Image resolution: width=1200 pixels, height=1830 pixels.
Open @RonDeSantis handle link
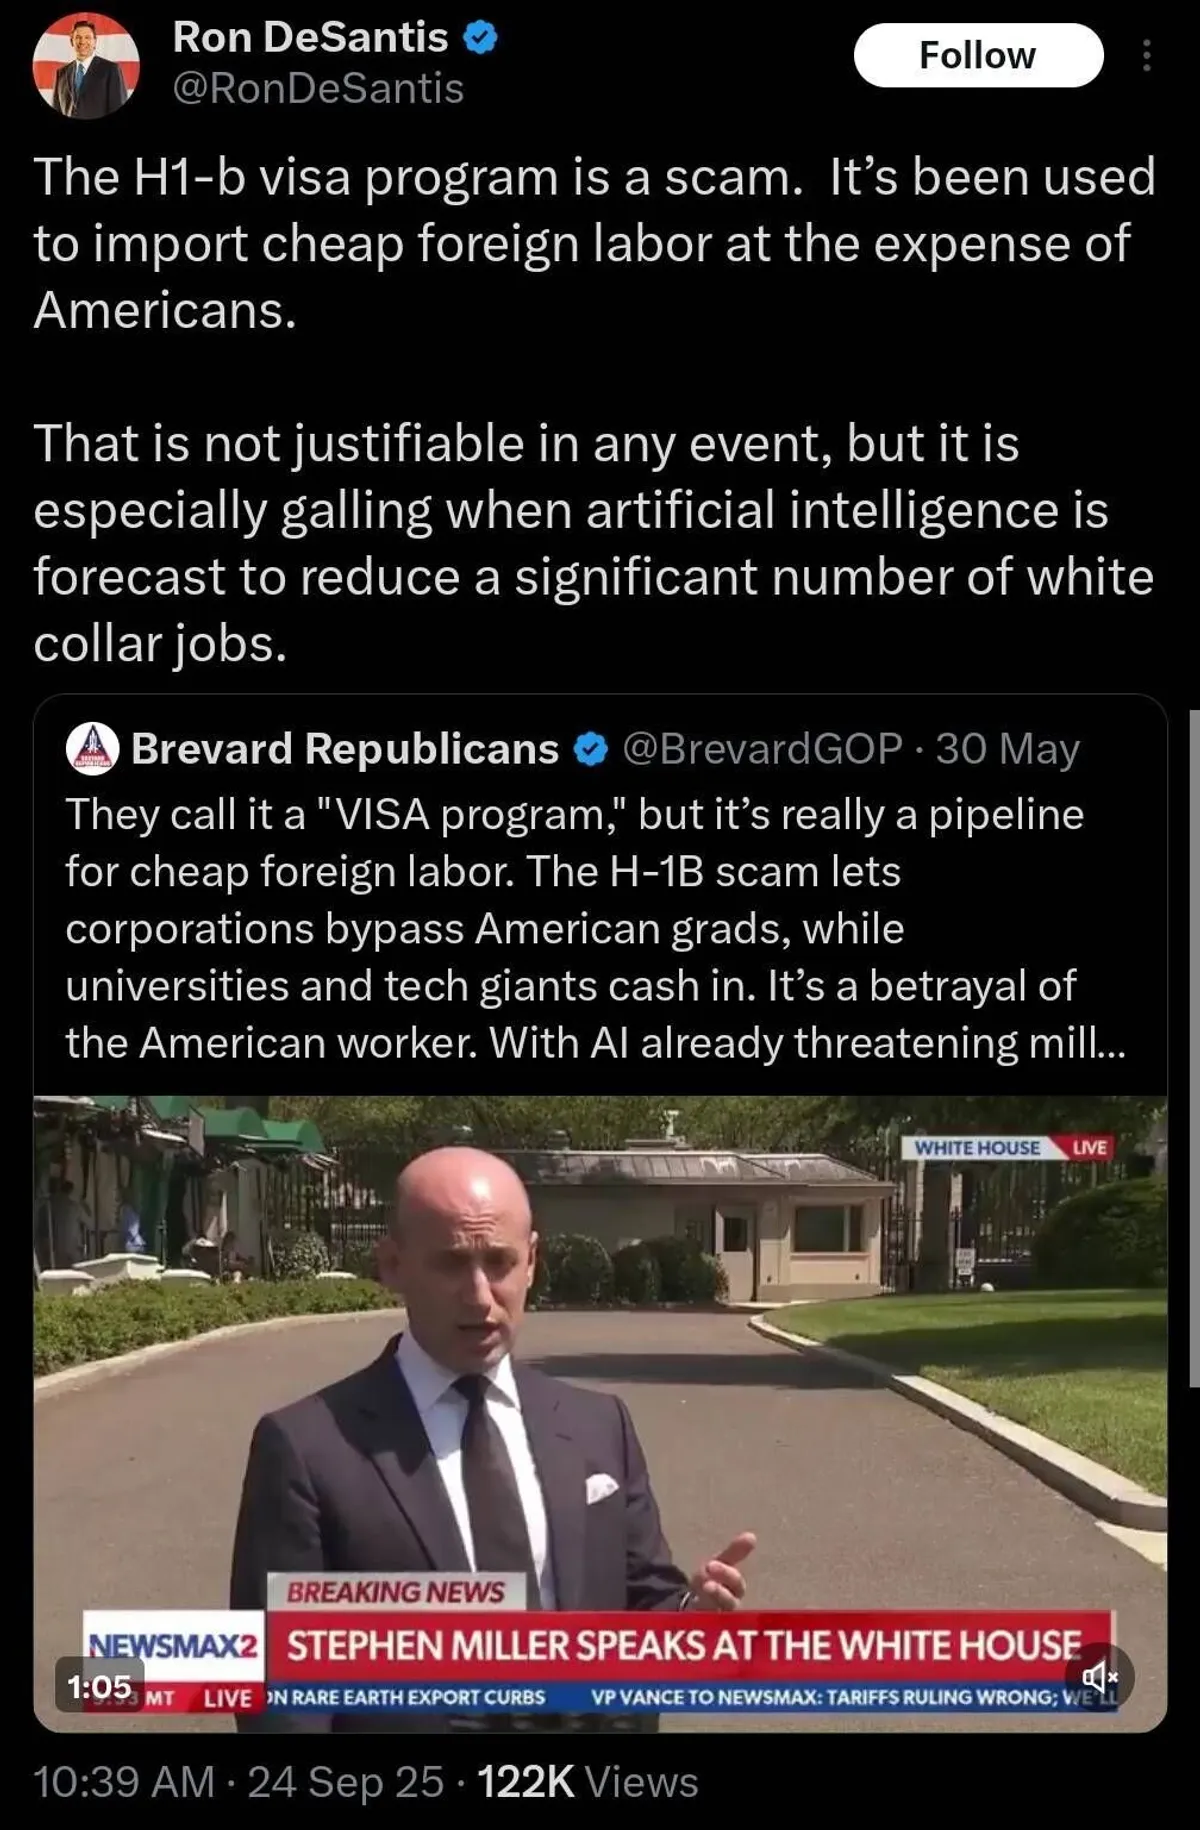point(318,89)
